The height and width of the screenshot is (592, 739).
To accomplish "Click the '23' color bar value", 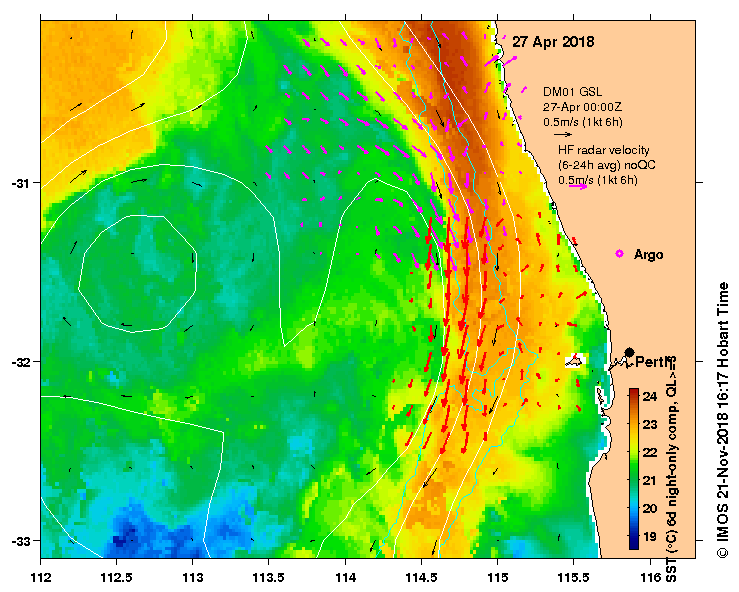I will [x=650, y=425].
